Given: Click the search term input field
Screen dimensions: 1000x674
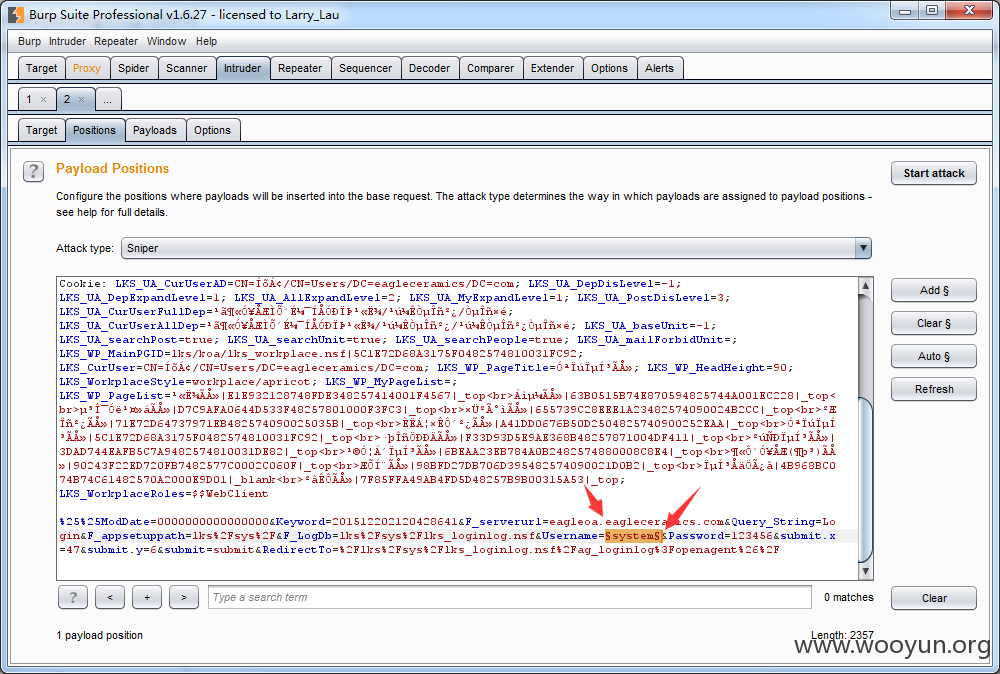Looking at the screenshot, I should point(510,597).
